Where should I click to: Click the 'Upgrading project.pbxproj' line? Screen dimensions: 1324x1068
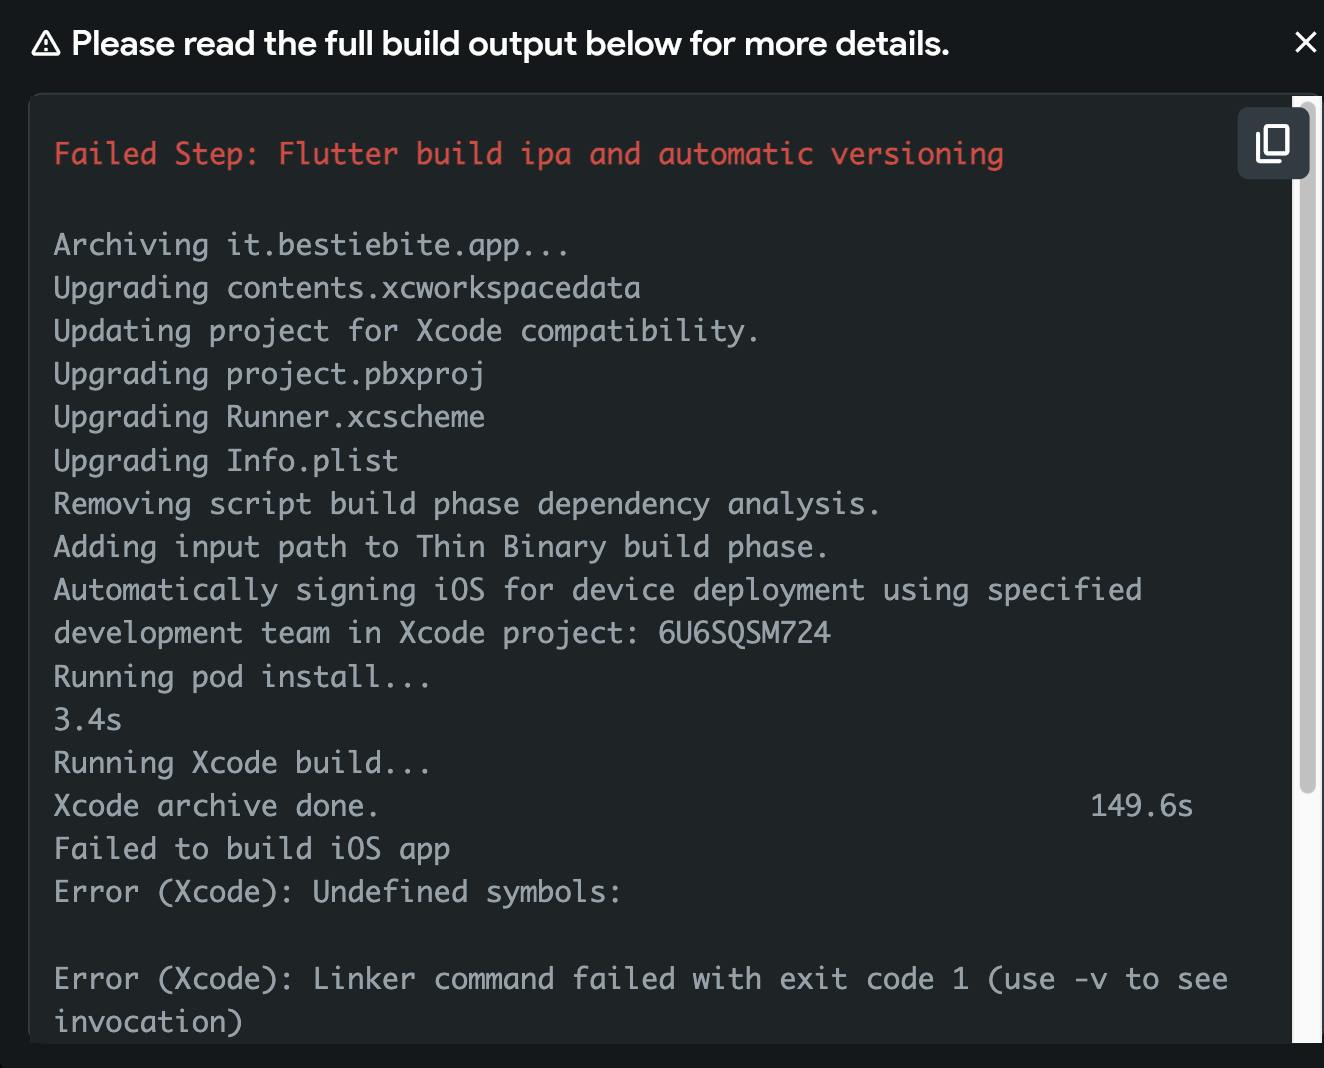(269, 374)
